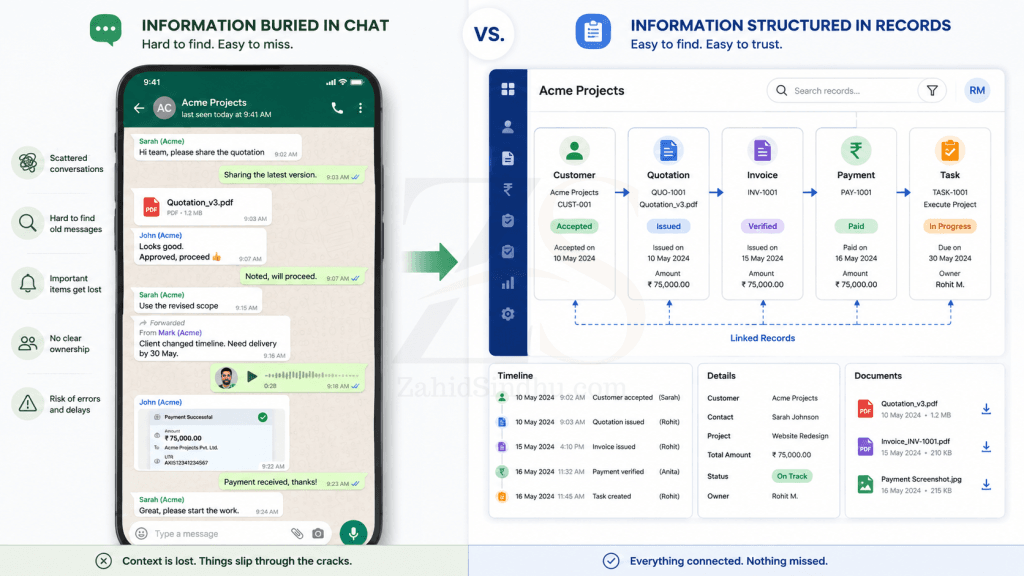Tap the emoji icon in message box
The image size is (1024, 576).
click(x=141, y=534)
